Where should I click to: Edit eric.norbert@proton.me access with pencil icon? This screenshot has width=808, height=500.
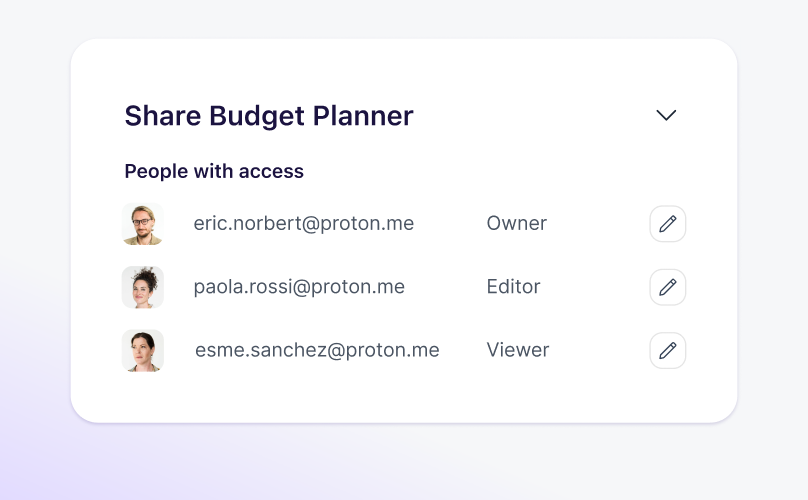(x=667, y=224)
